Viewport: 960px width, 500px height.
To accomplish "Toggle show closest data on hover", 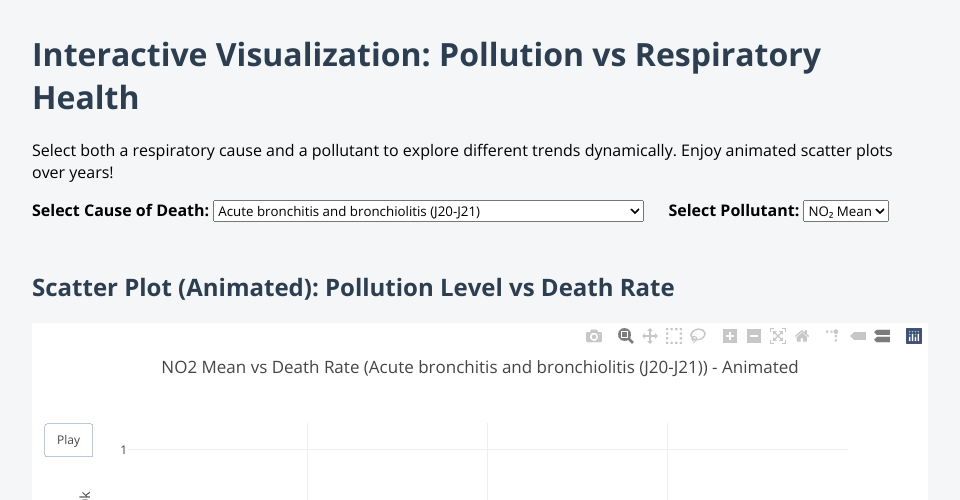I will click(858, 337).
